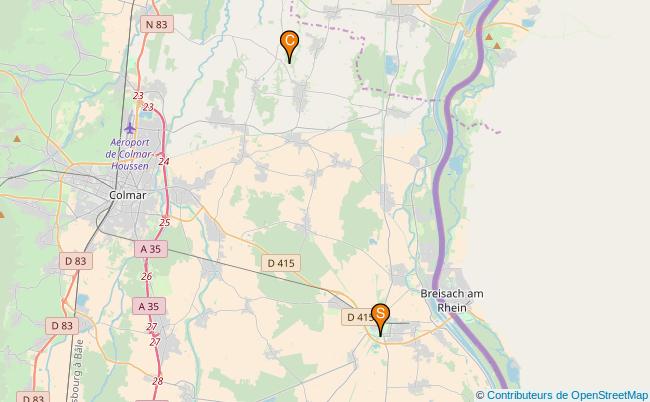Click the center D 415 road shield
Viewport: 650px width, 402px height.
pos(281,263)
